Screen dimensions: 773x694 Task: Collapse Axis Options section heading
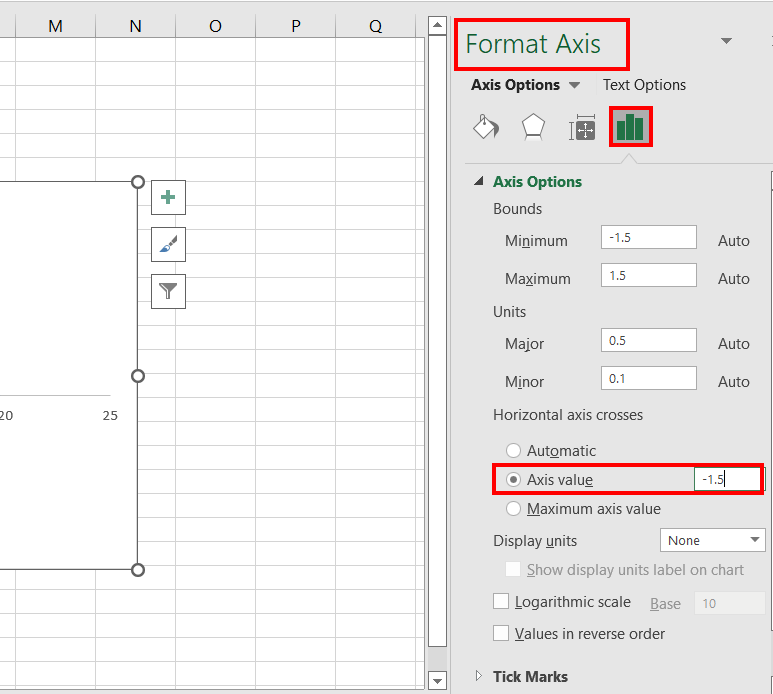537,182
